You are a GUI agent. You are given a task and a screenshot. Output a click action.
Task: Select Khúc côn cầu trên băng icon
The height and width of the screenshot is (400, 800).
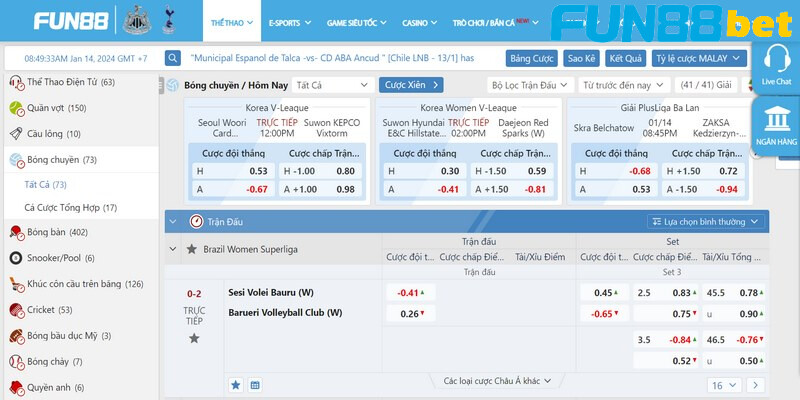[16, 284]
